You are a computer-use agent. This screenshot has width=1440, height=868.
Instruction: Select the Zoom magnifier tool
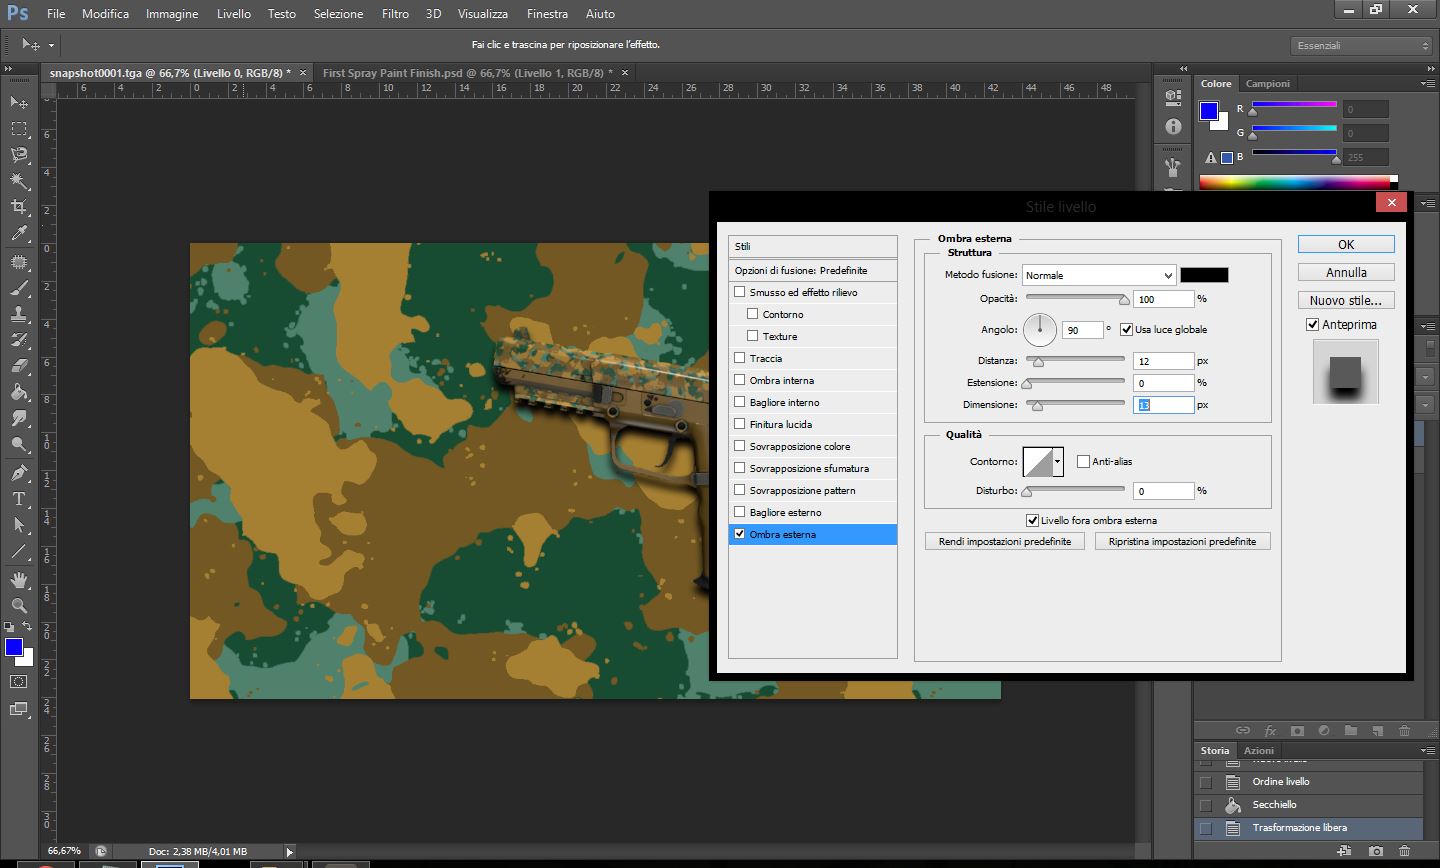coord(19,606)
